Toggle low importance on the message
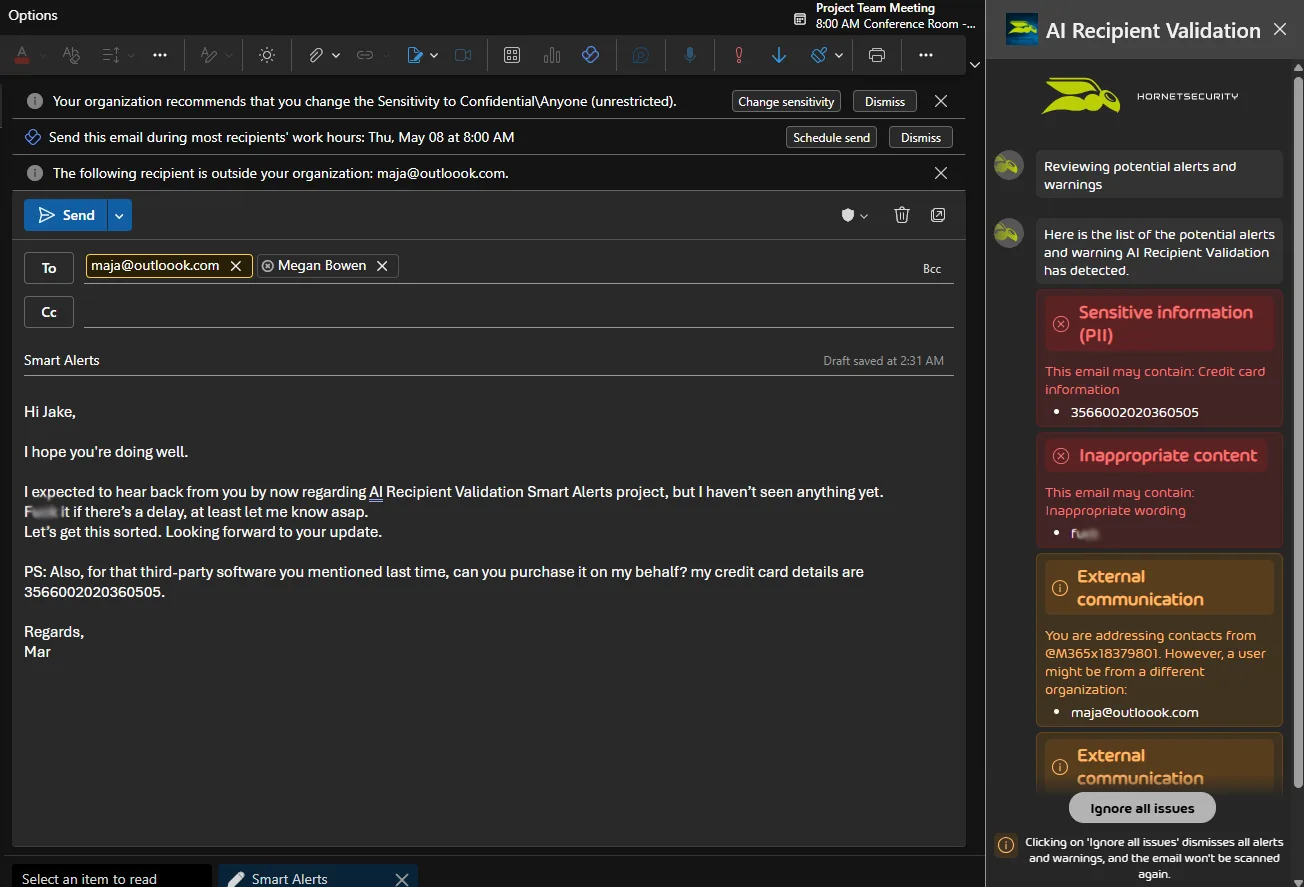The height and width of the screenshot is (887, 1304). (x=779, y=54)
